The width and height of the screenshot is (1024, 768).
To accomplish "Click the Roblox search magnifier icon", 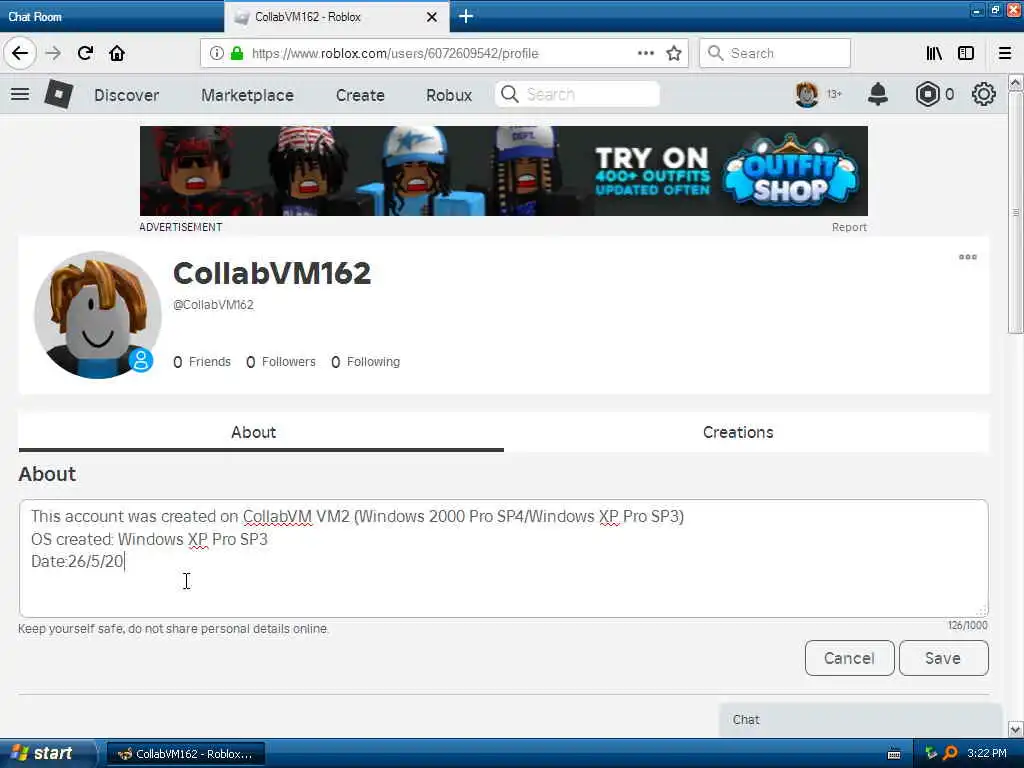I will click(x=509, y=95).
